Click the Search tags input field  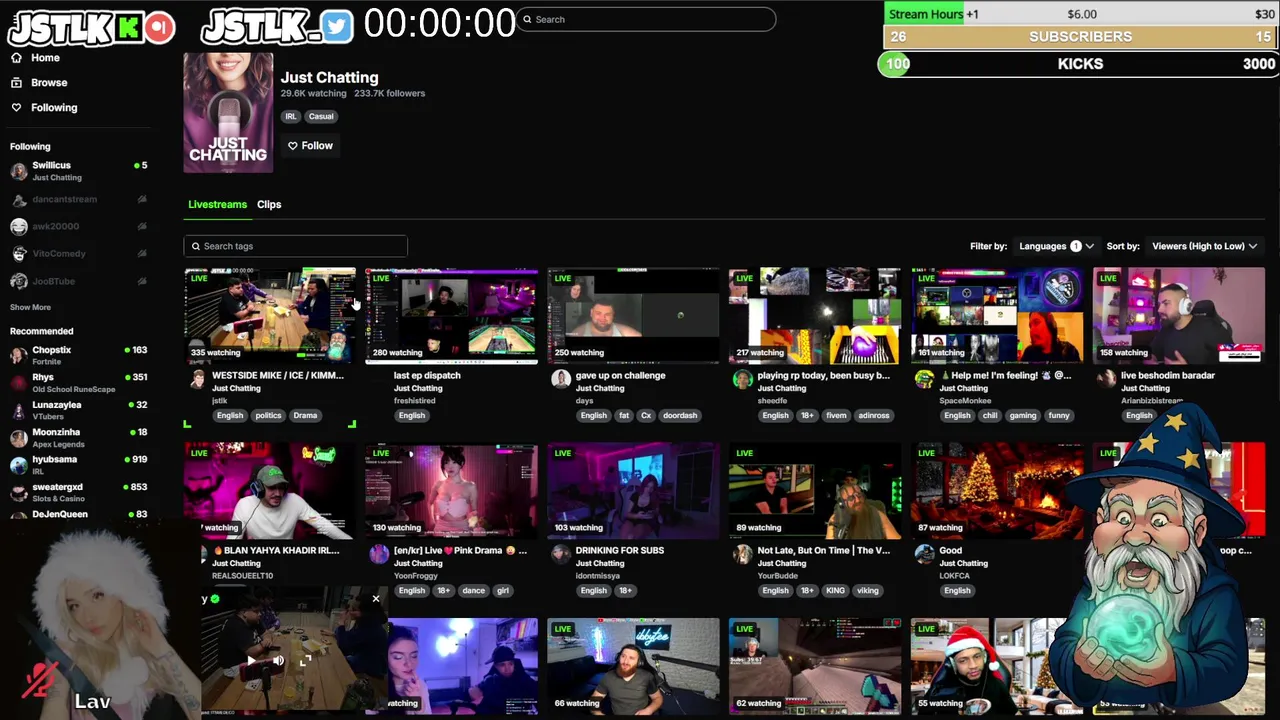coord(296,246)
